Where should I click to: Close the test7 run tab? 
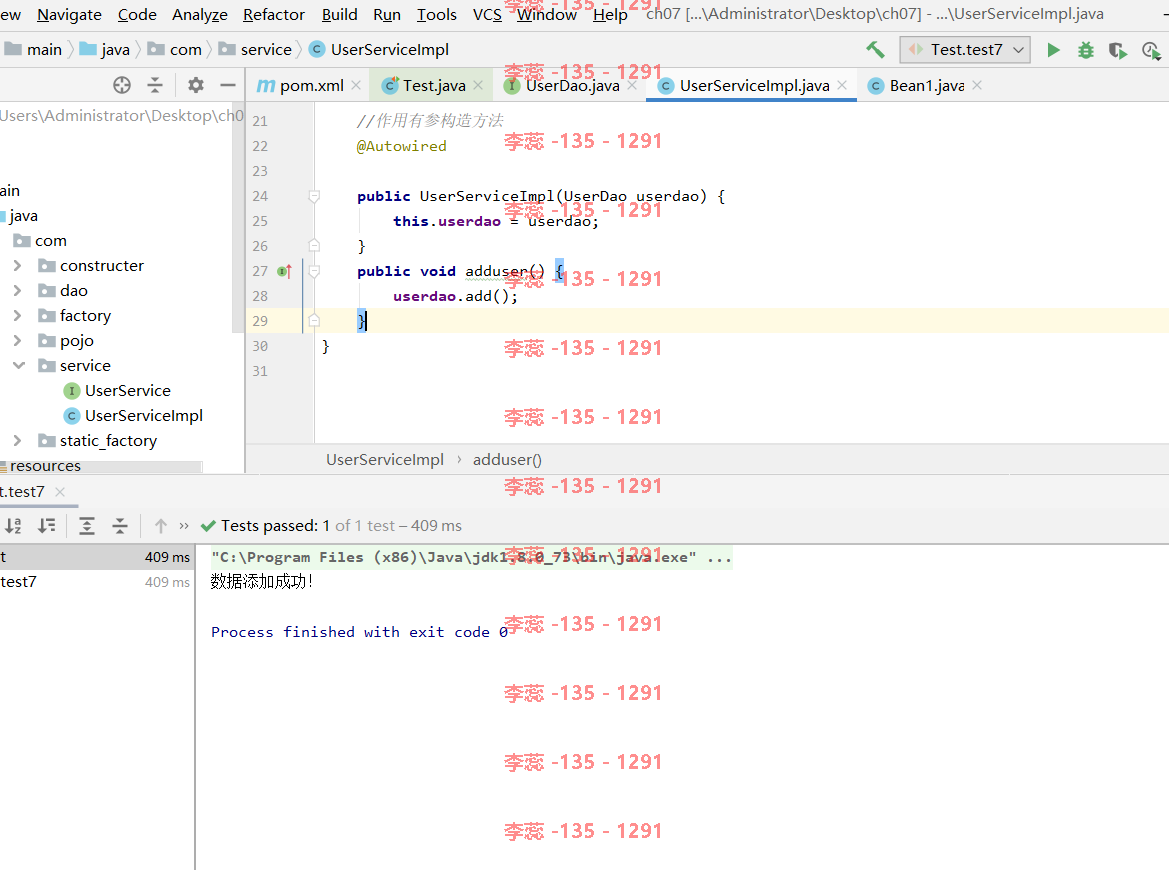point(60,492)
